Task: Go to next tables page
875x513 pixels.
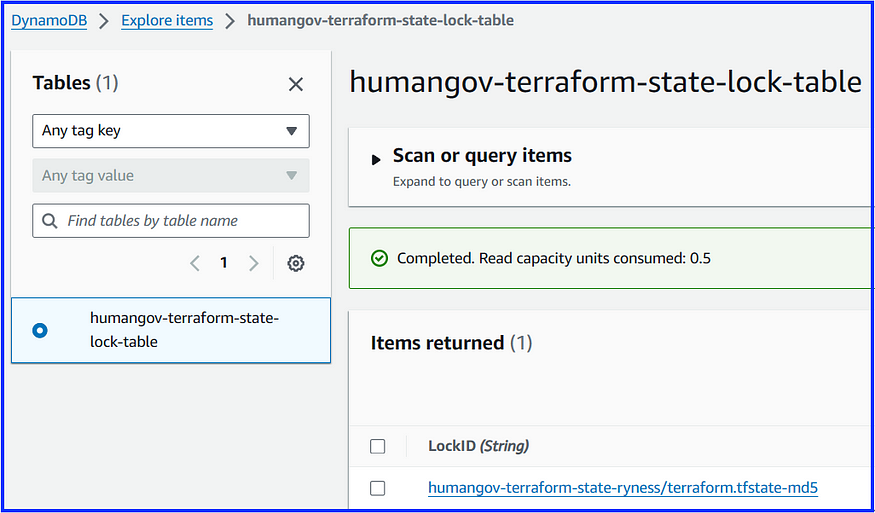Action: (x=253, y=263)
